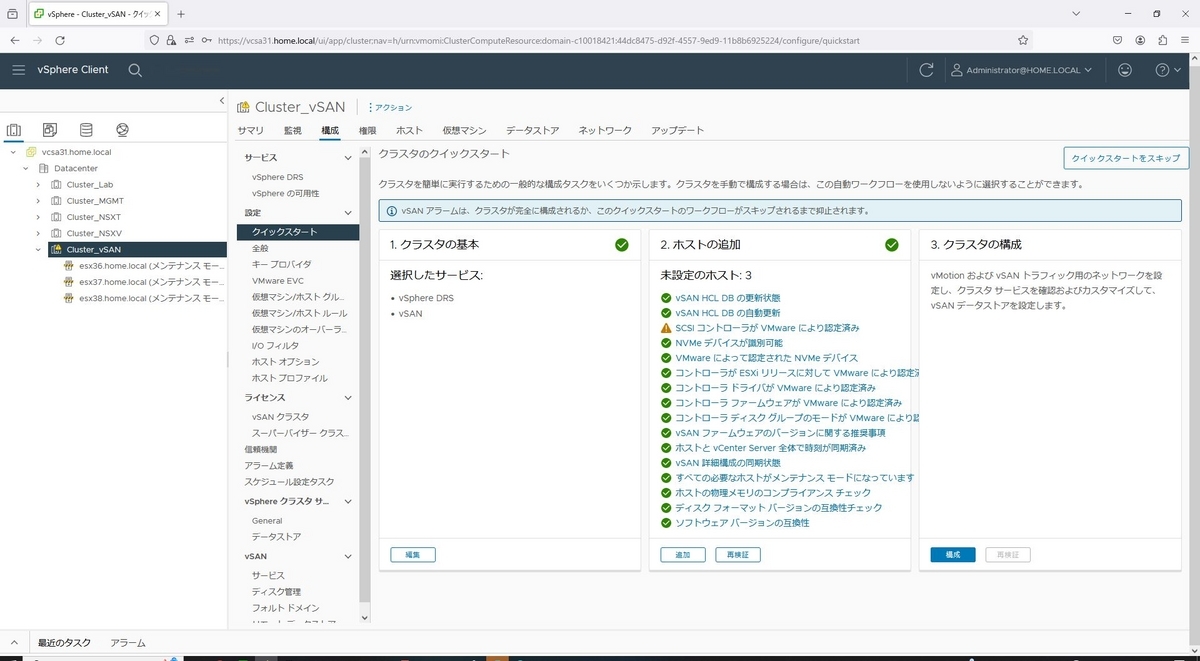Collapse the vSAN section chevron in the configure menu
This screenshot has height=661, width=1200.
348,557
